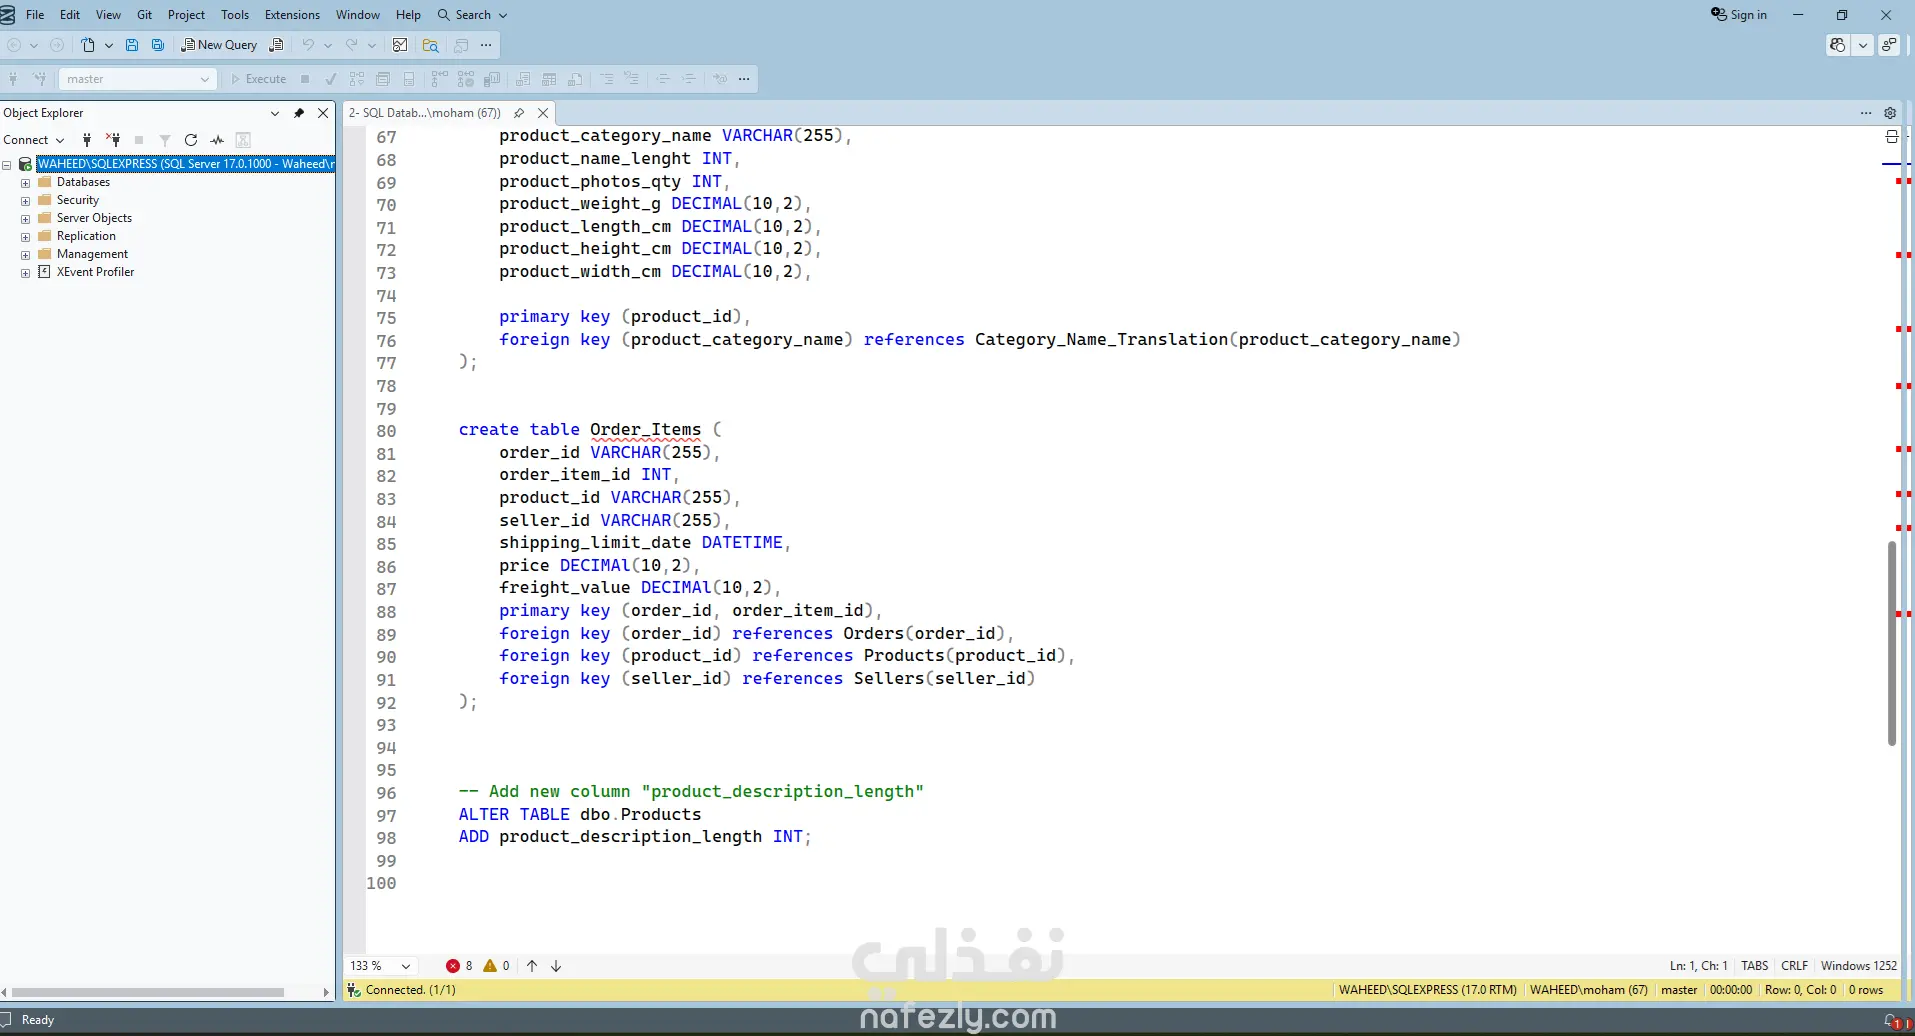Open the Find in Files icon
Image resolution: width=1915 pixels, height=1036 pixels.
point(430,45)
